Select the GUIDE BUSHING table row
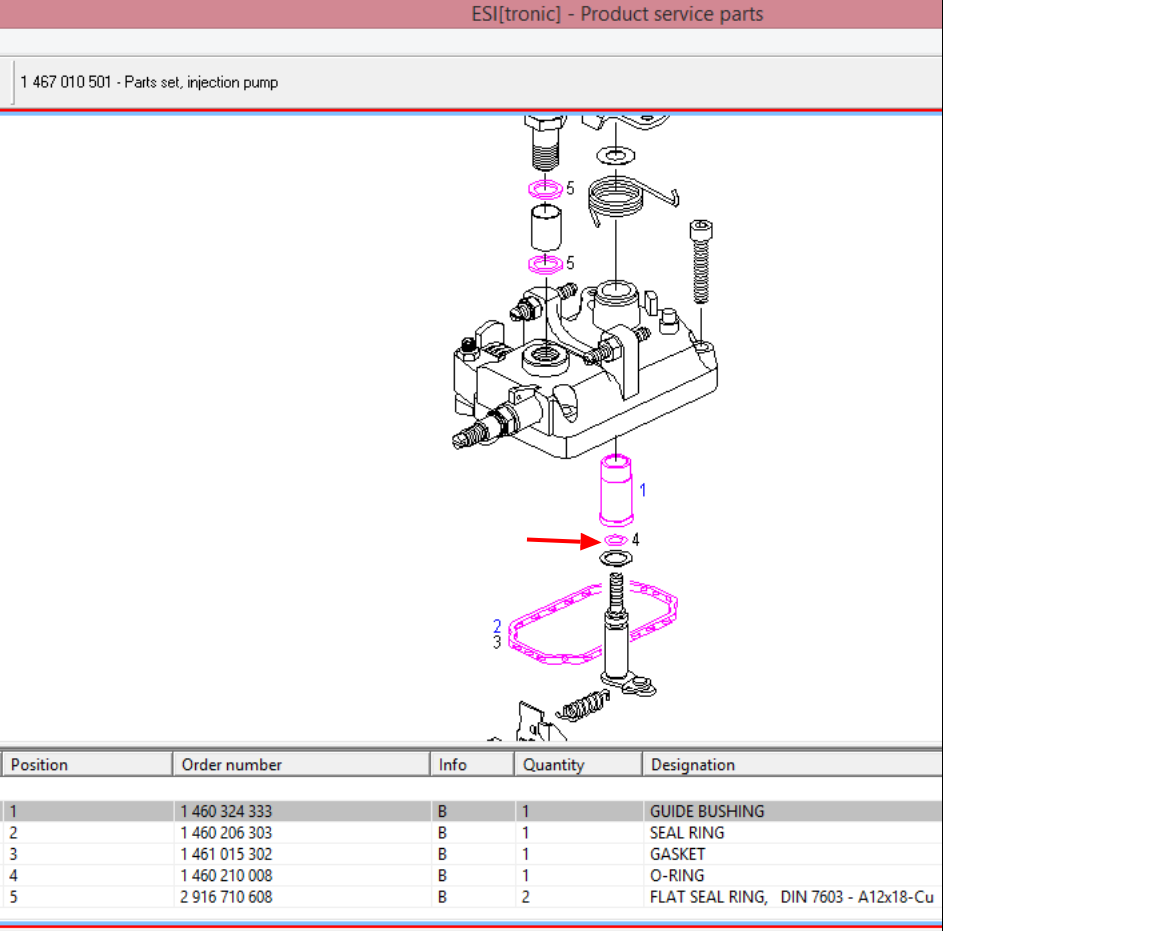Screen dimensions: 1152x931 point(470,811)
